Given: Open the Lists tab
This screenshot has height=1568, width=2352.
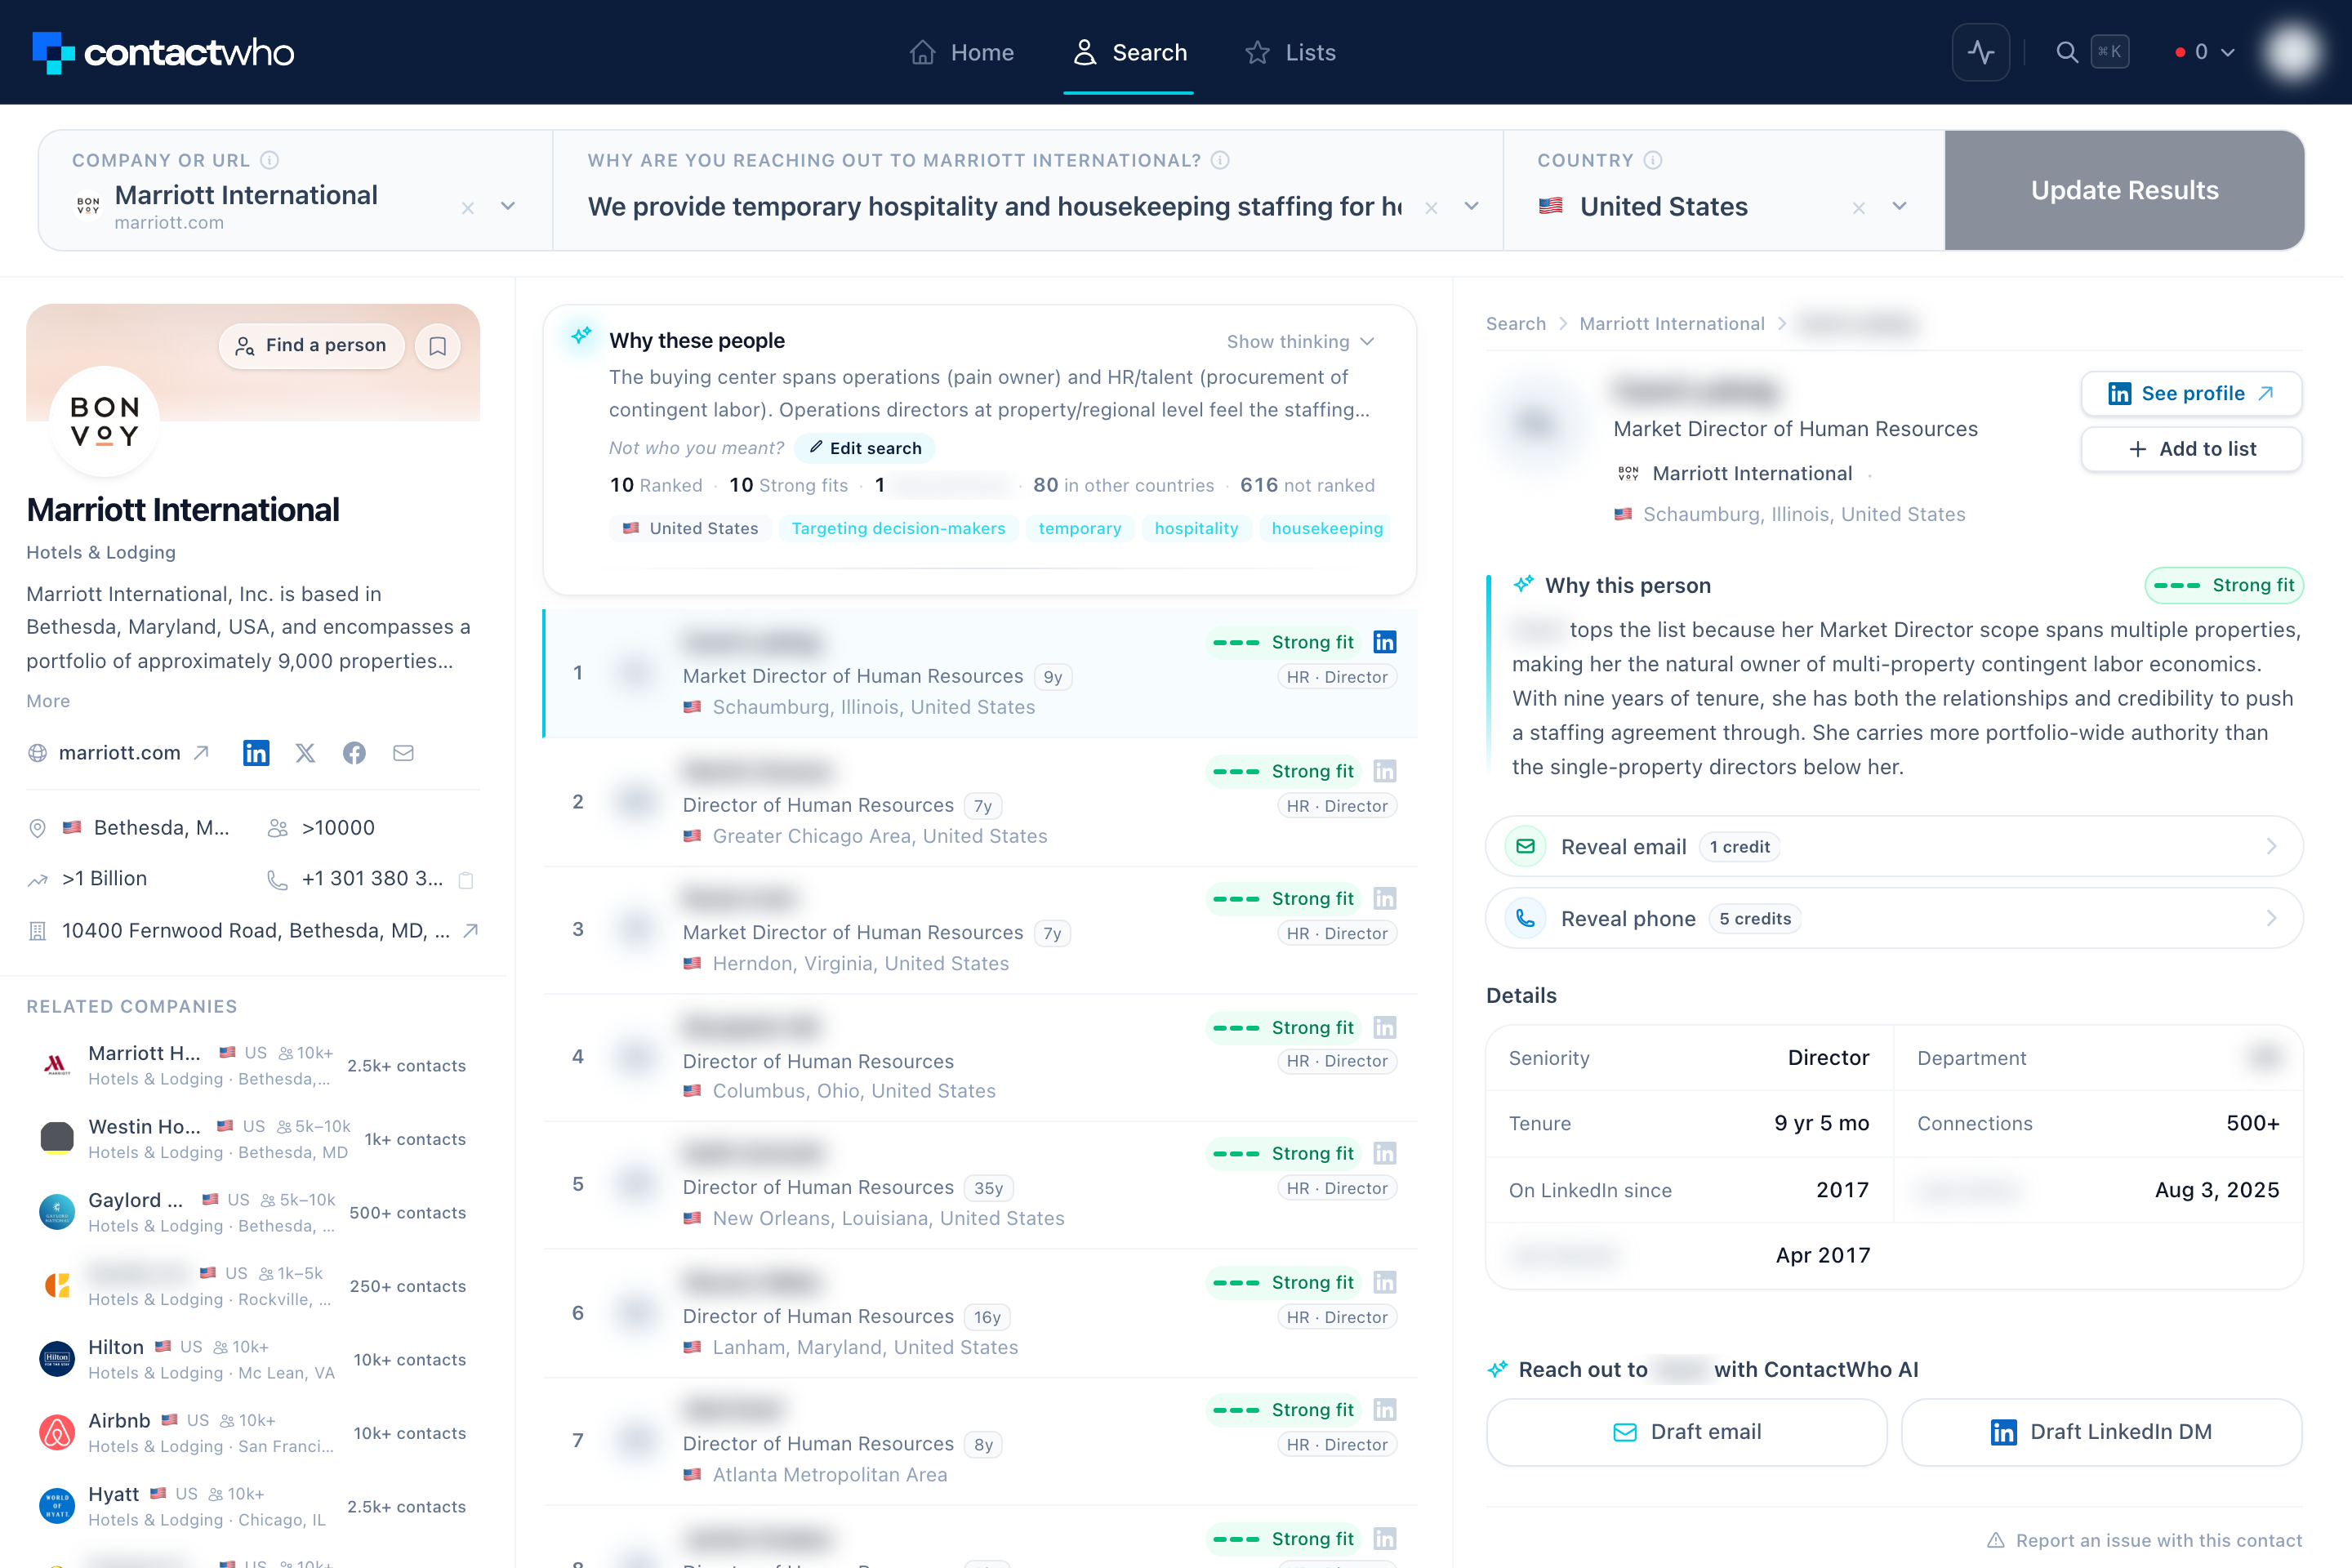Looking at the screenshot, I should (1290, 52).
